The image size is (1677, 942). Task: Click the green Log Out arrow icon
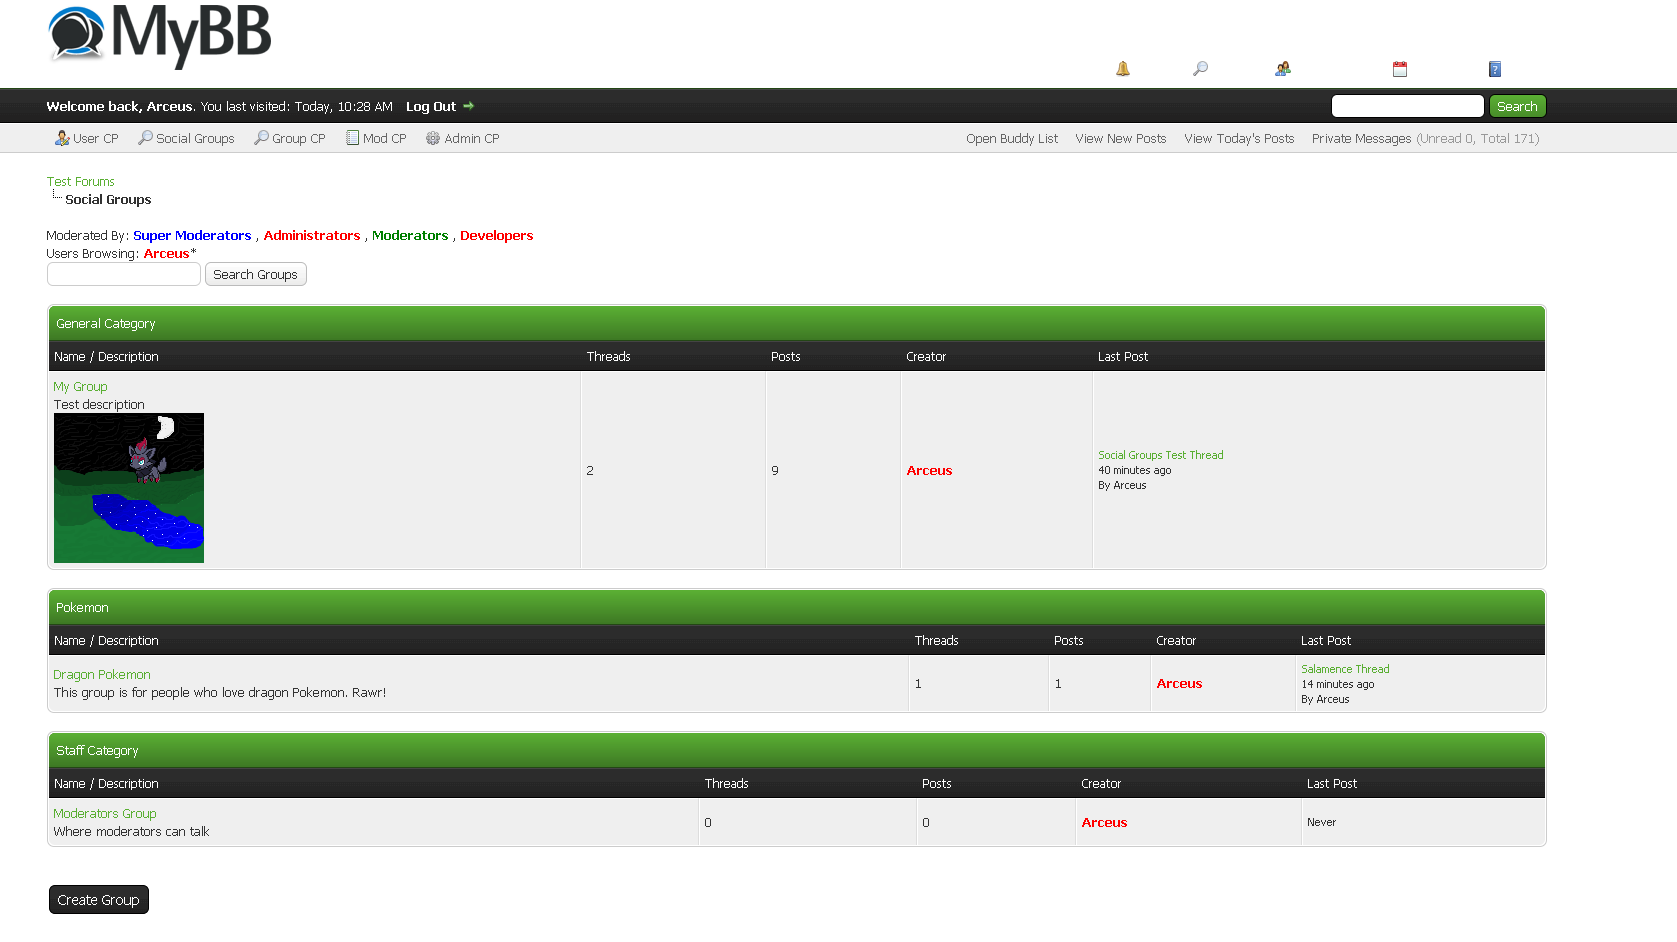click(x=468, y=106)
